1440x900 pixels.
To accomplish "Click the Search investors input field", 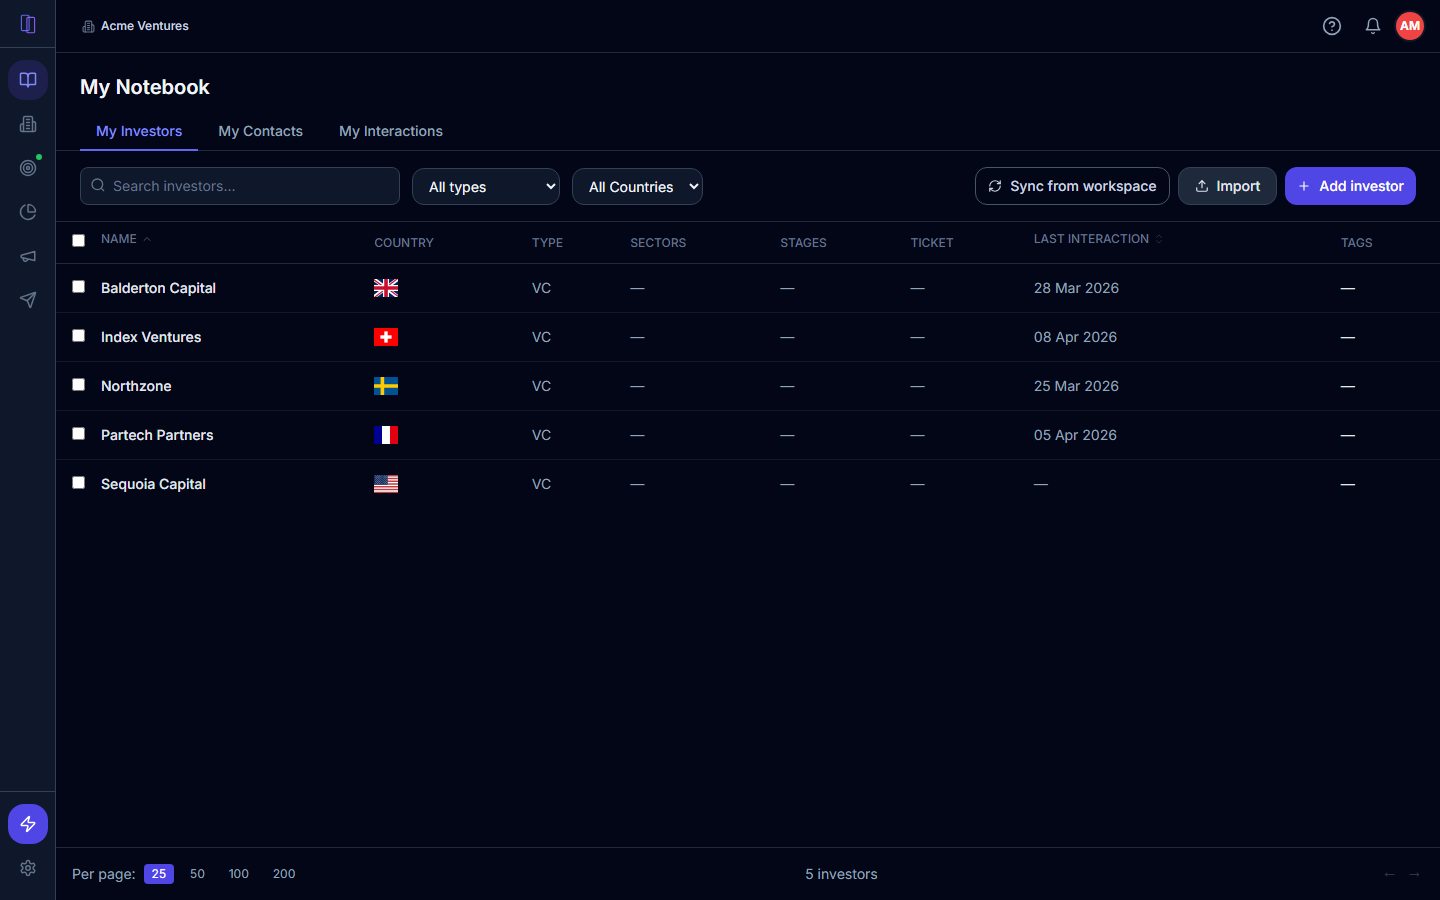I will (240, 186).
